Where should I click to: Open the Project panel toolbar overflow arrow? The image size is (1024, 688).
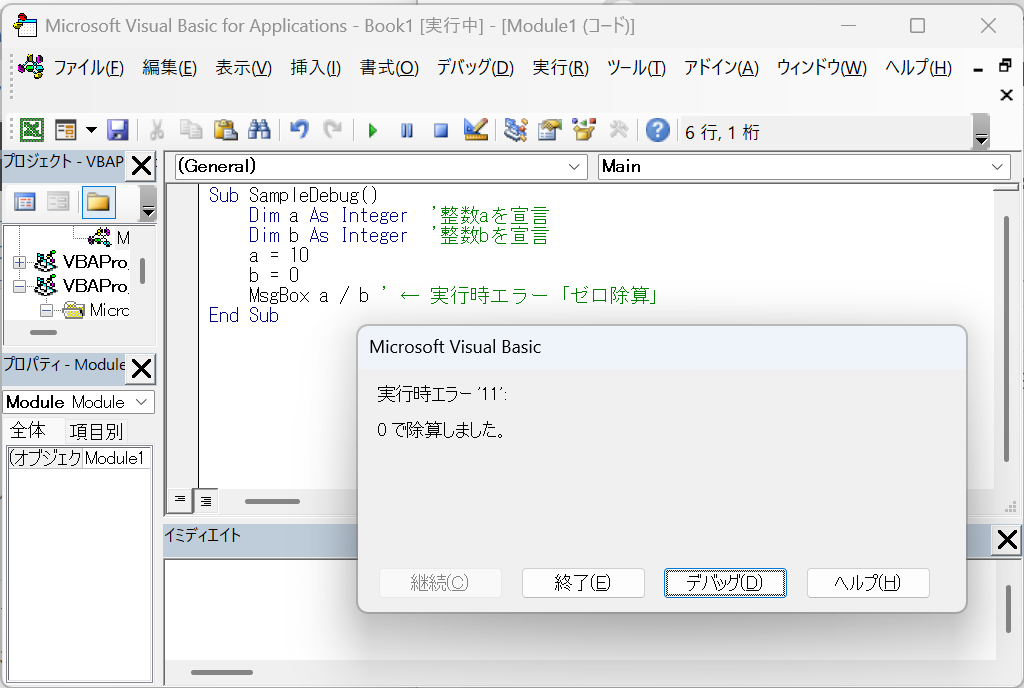click(148, 202)
